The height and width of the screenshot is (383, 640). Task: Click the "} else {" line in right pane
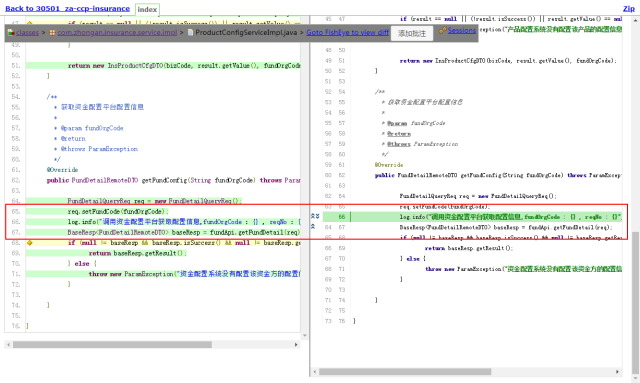413,258
